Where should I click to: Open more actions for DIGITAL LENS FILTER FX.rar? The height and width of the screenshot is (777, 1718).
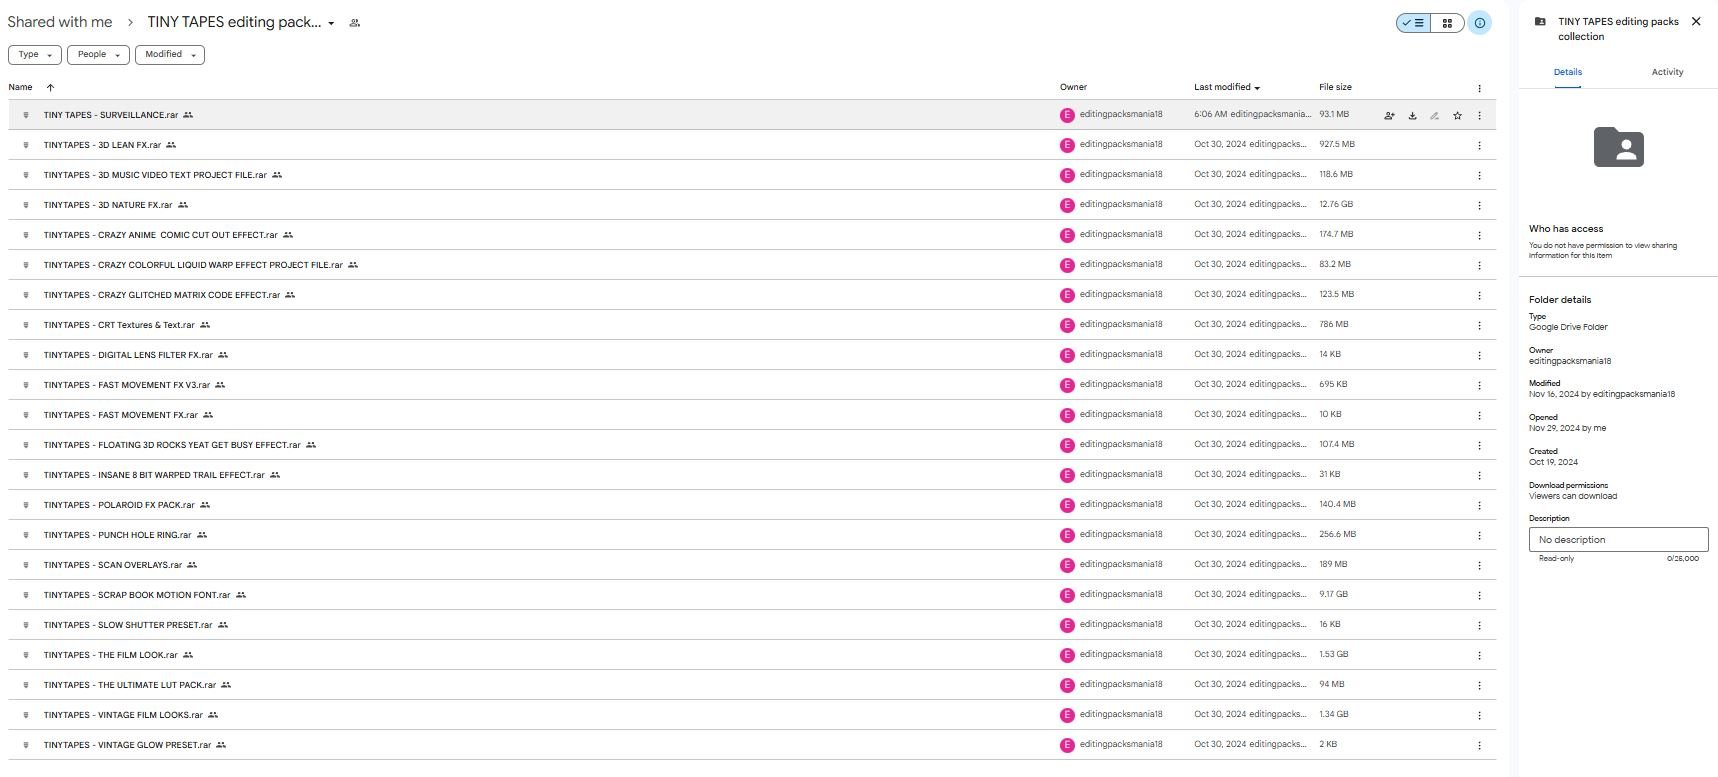[x=1479, y=356]
